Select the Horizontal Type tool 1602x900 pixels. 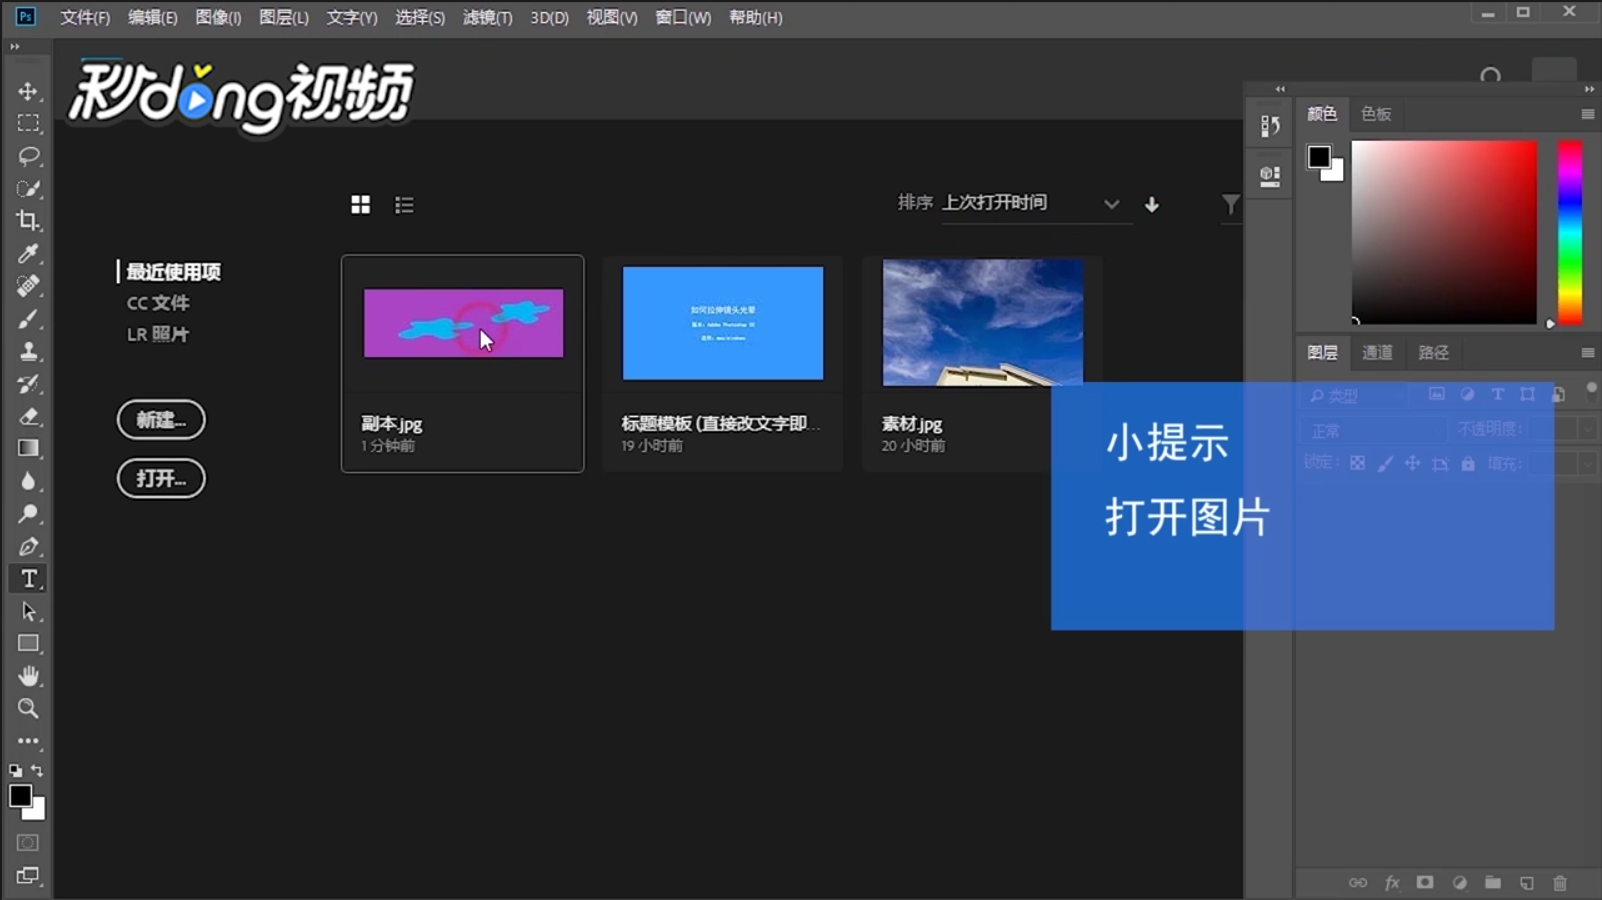28,579
